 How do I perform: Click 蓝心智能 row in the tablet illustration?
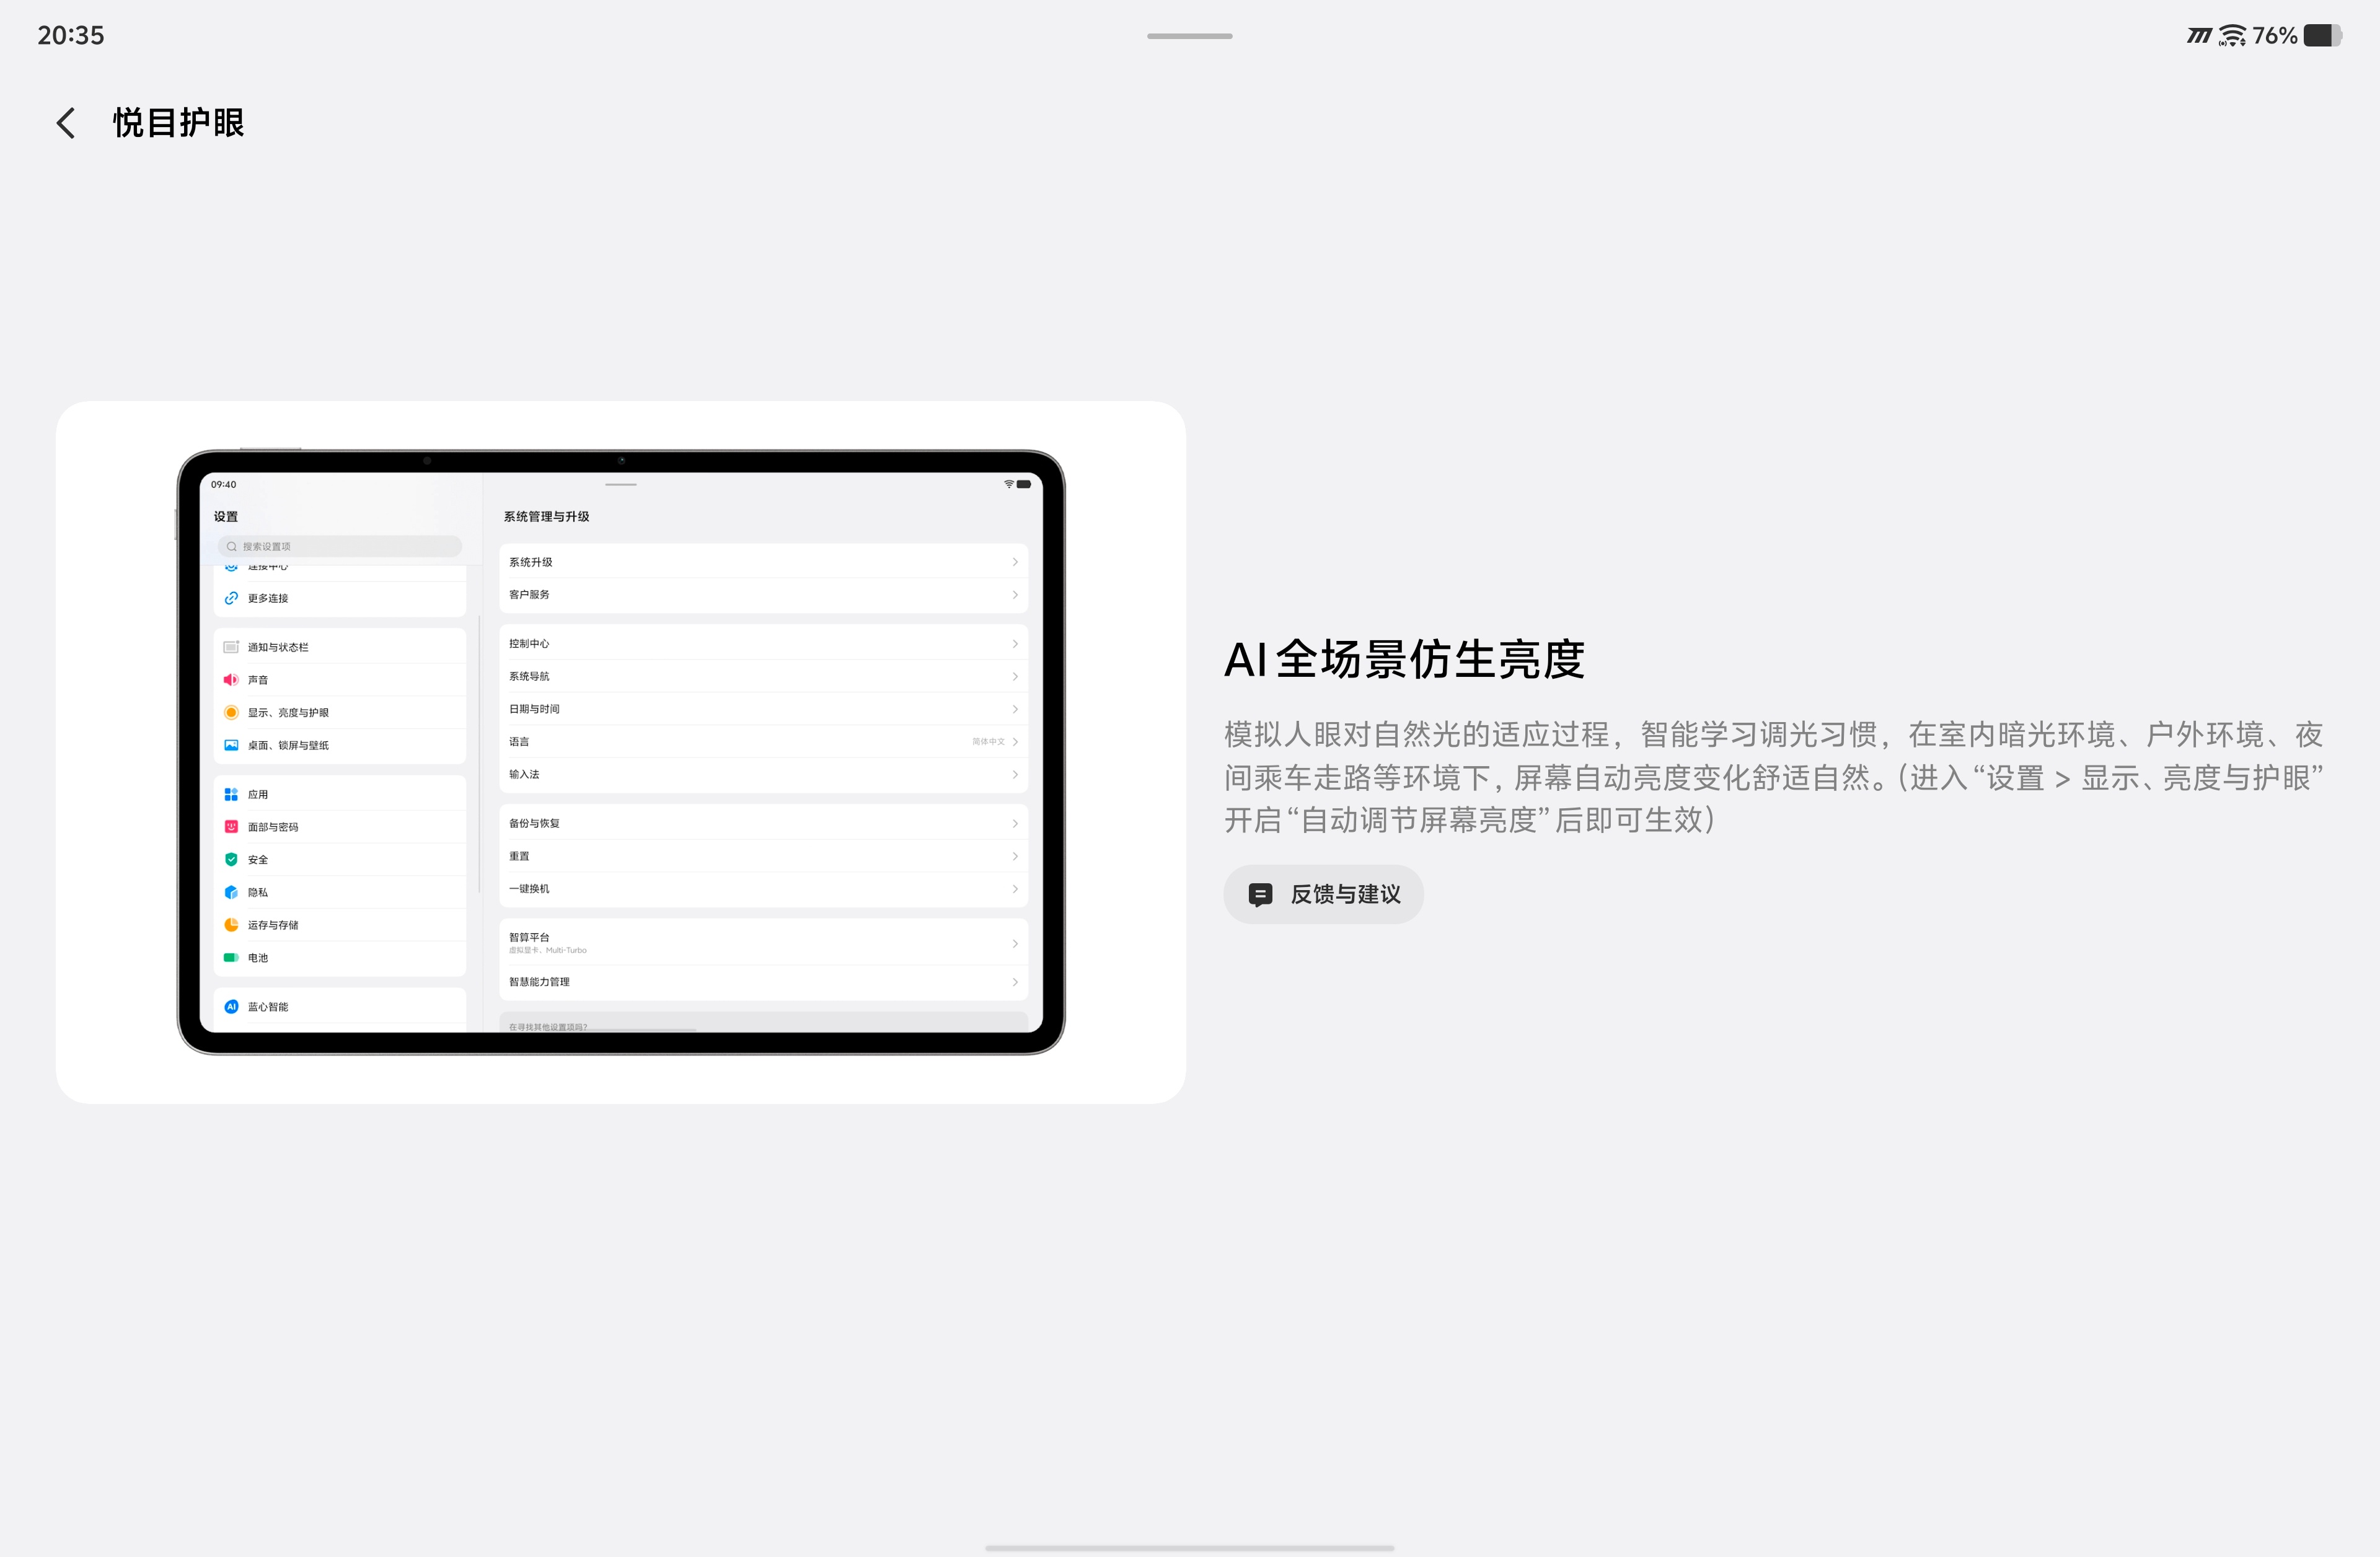[340, 1006]
